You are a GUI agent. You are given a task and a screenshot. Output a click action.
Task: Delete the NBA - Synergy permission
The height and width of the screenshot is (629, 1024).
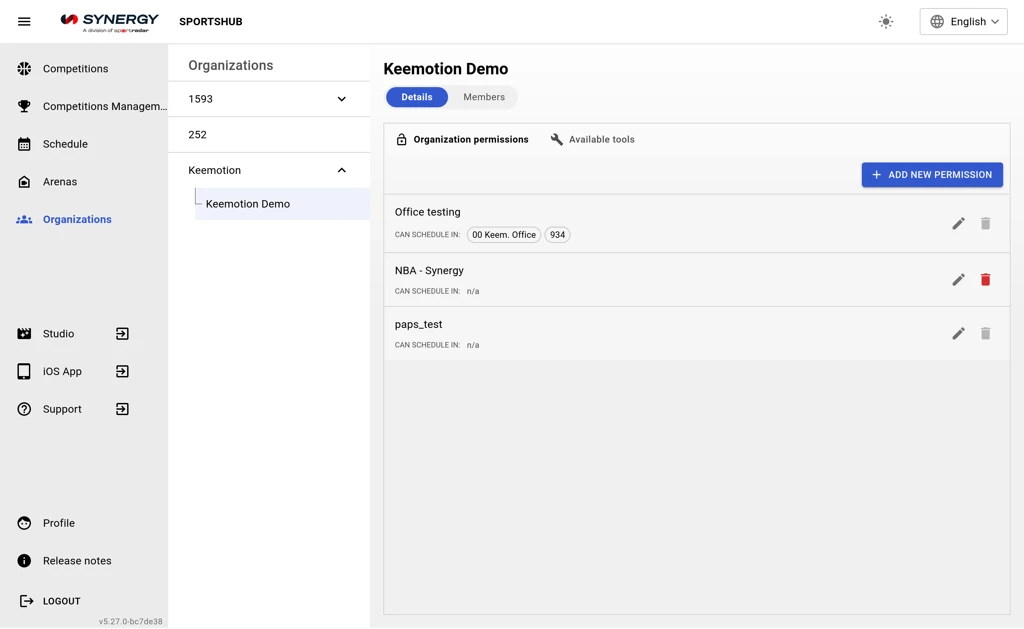[x=985, y=280]
